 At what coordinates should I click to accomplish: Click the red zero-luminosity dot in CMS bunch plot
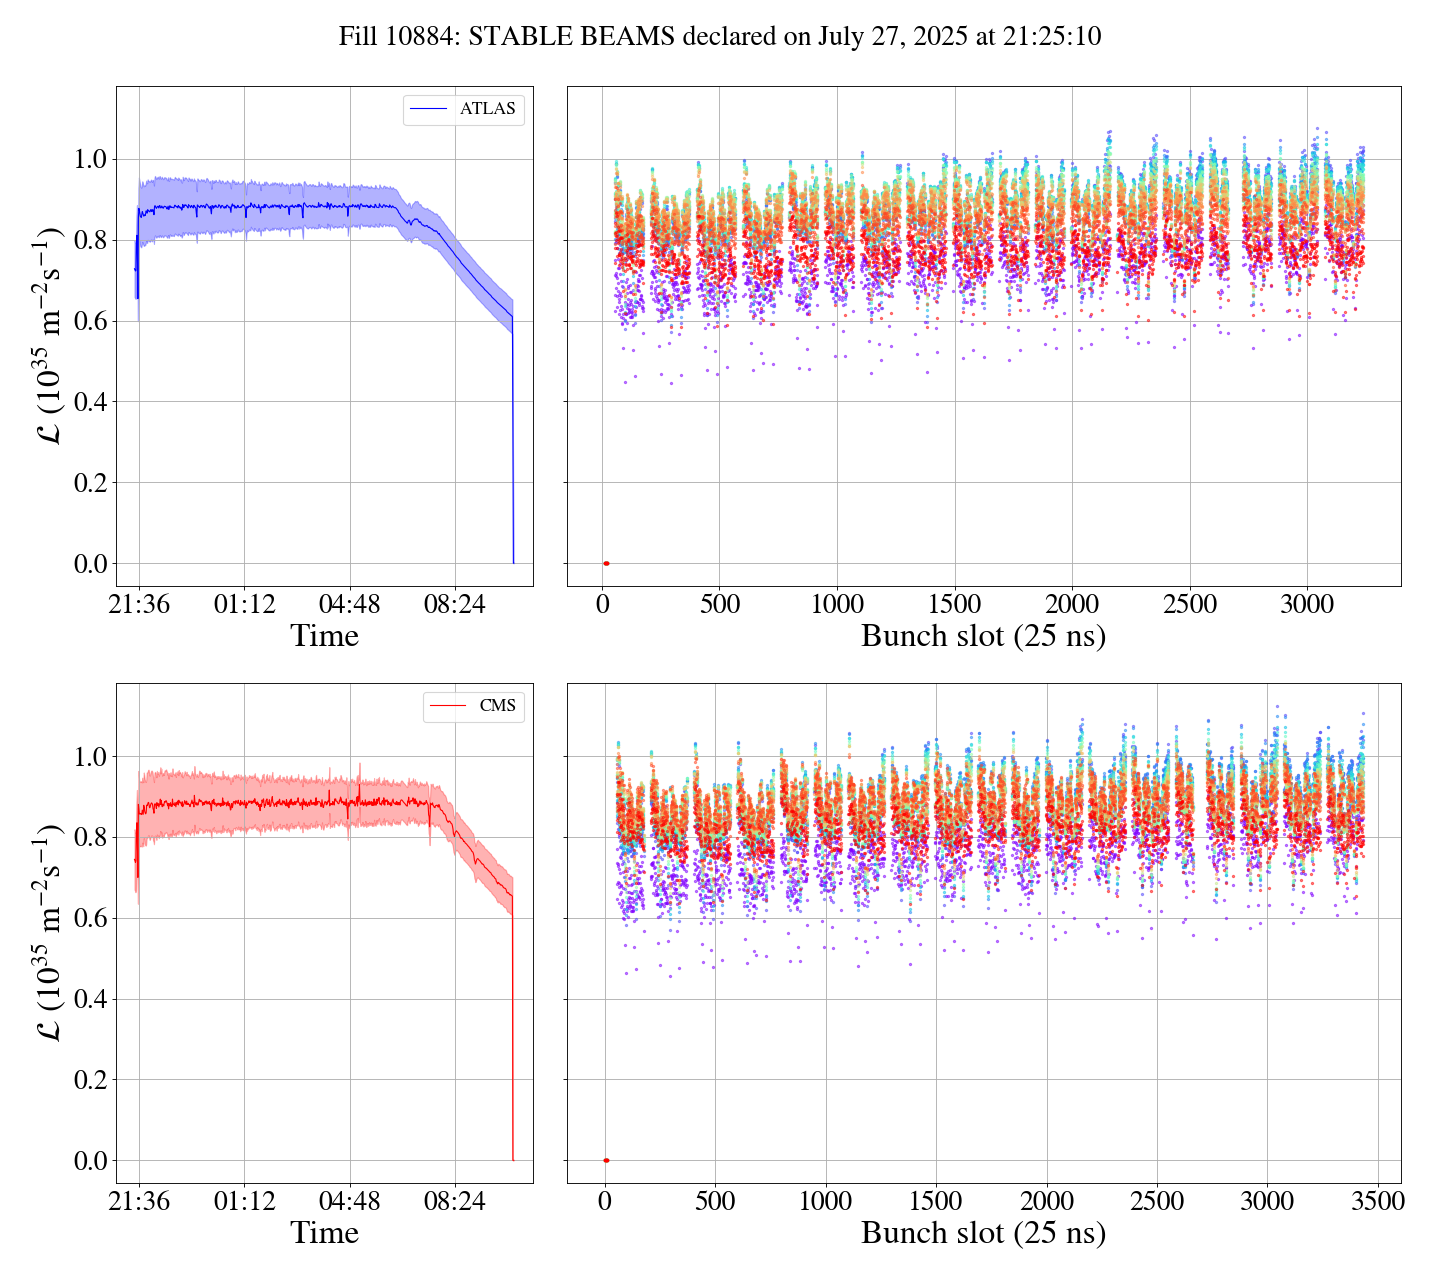coord(606,1161)
